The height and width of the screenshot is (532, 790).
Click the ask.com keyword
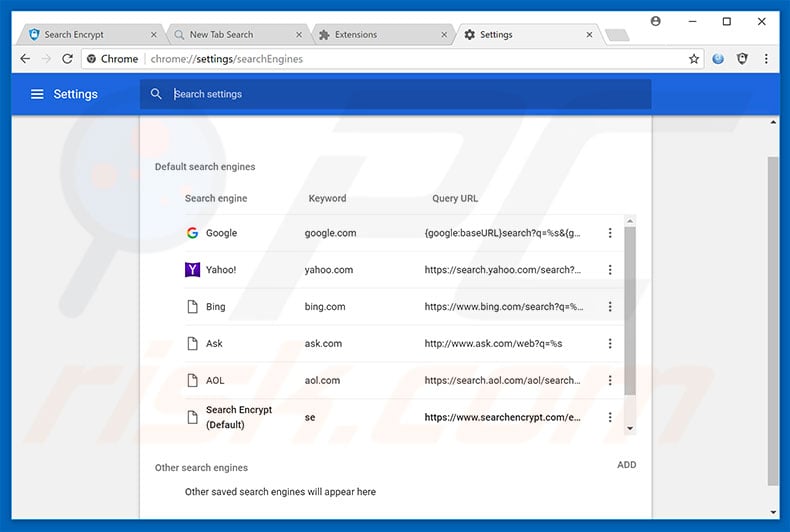[323, 344]
